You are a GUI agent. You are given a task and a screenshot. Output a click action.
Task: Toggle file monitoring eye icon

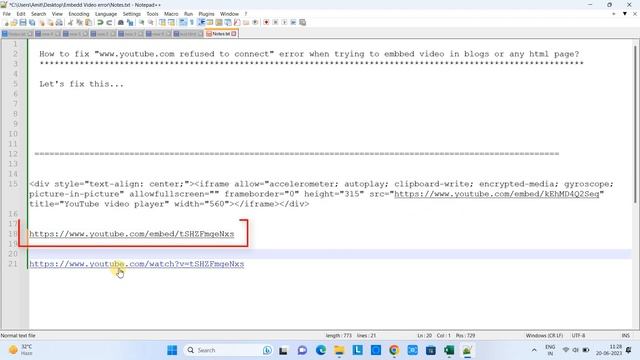click(255, 22)
